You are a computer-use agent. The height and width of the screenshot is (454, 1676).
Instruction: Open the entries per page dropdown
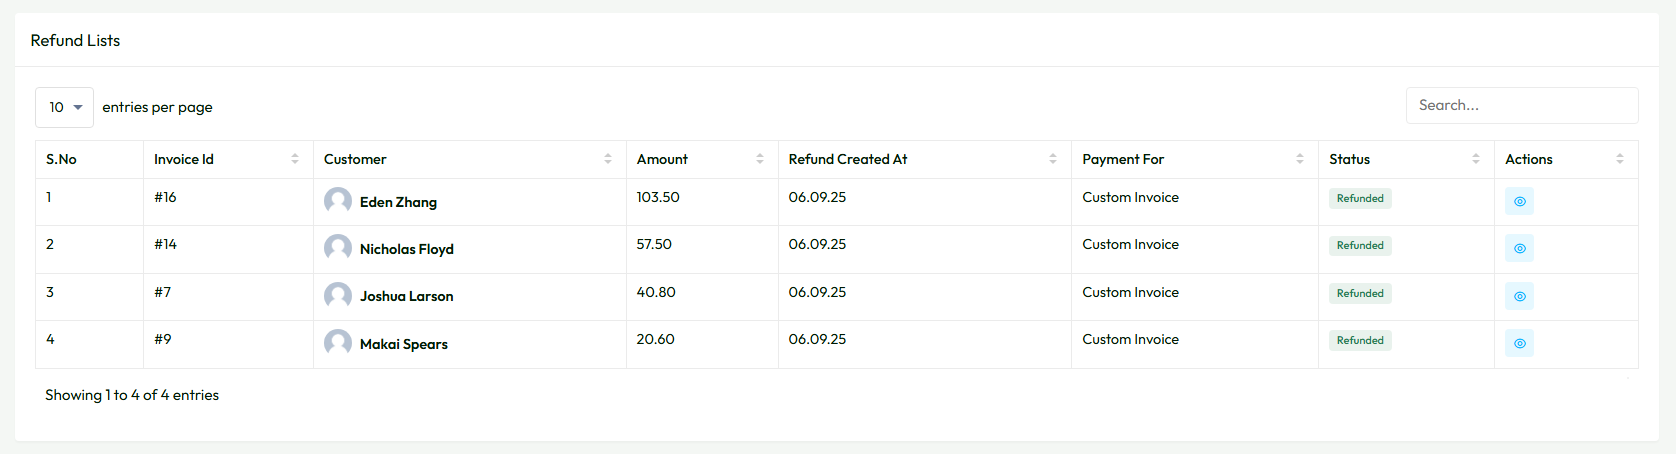pyautogui.click(x=64, y=107)
